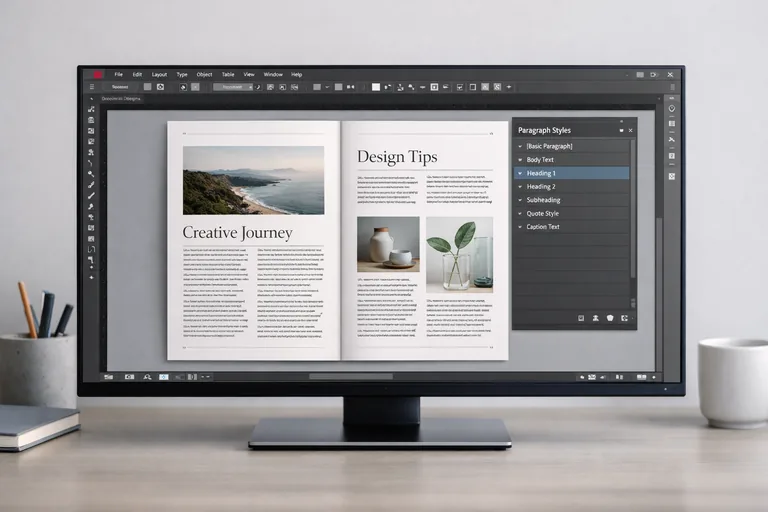Click the plus icon at end of control bar
This screenshot has width=768, height=512.
pos(509,87)
